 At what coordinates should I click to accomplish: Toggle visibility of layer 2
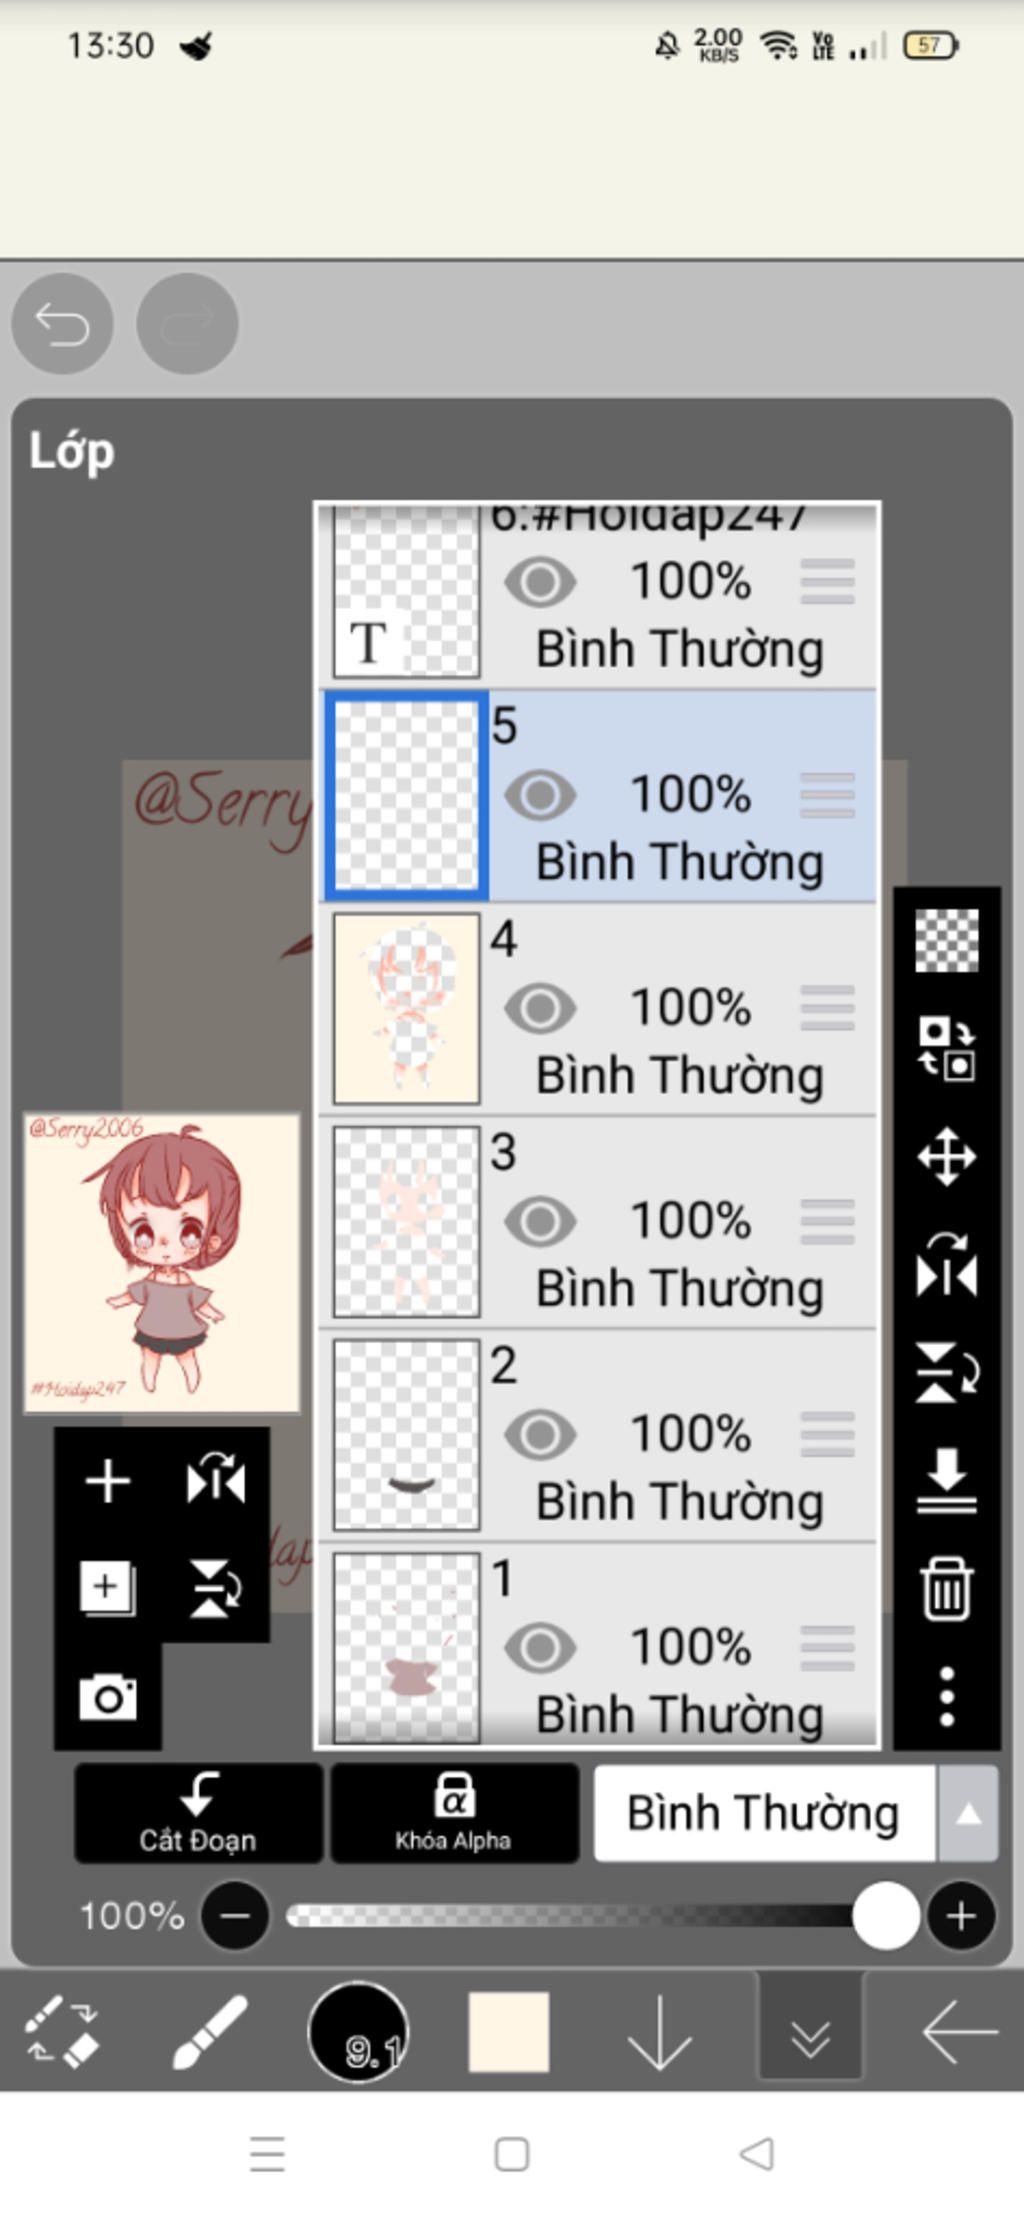click(540, 1435)
